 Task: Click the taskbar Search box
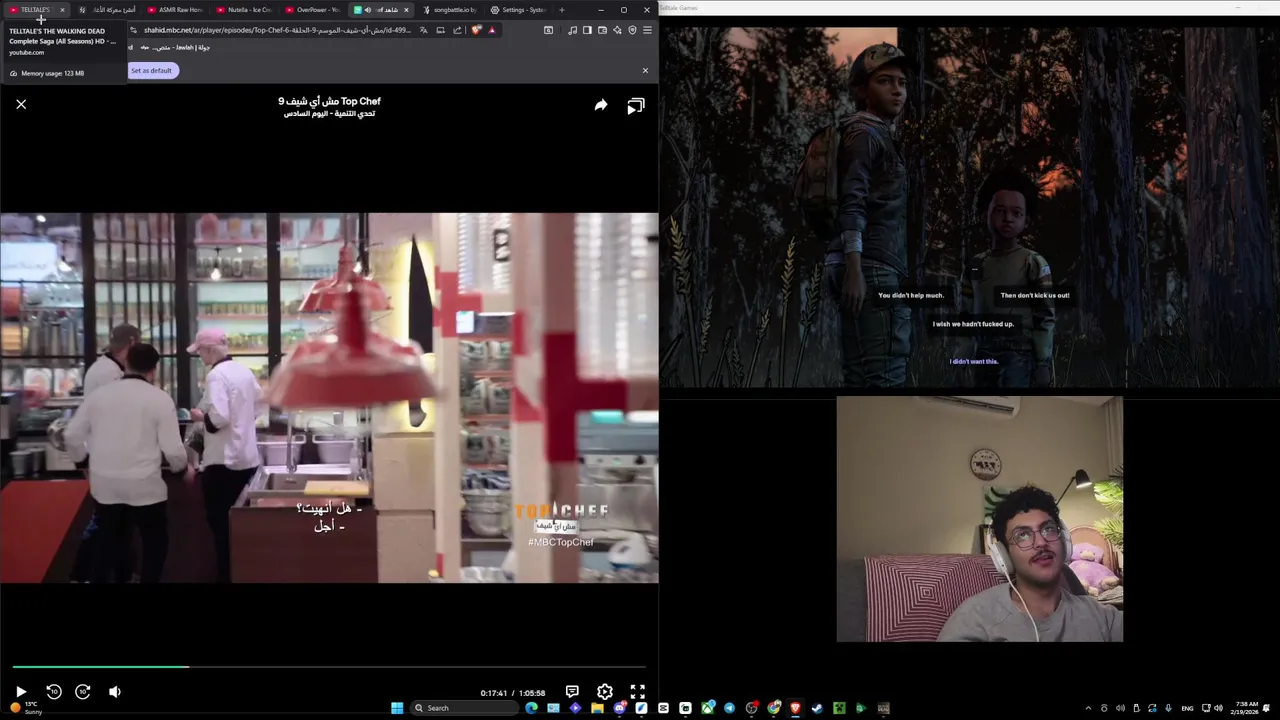[x=464, y=708]
